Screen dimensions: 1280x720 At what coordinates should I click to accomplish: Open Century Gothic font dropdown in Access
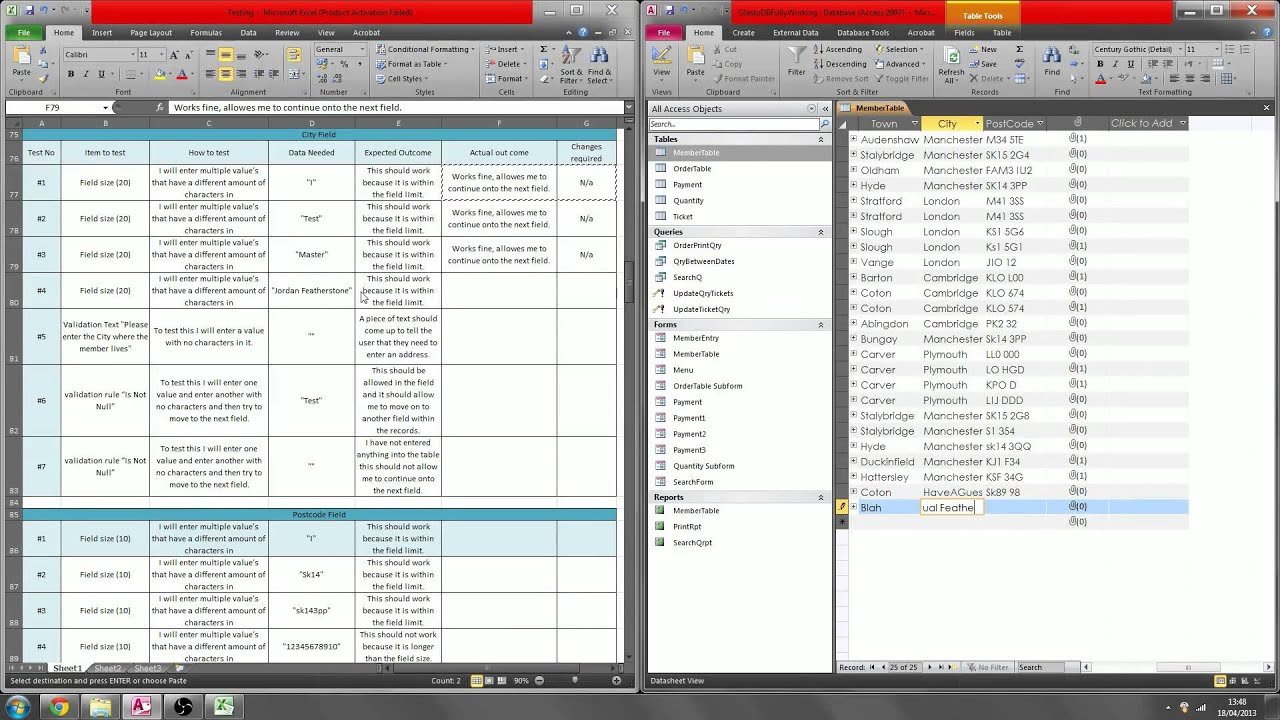click(1178, 49)
